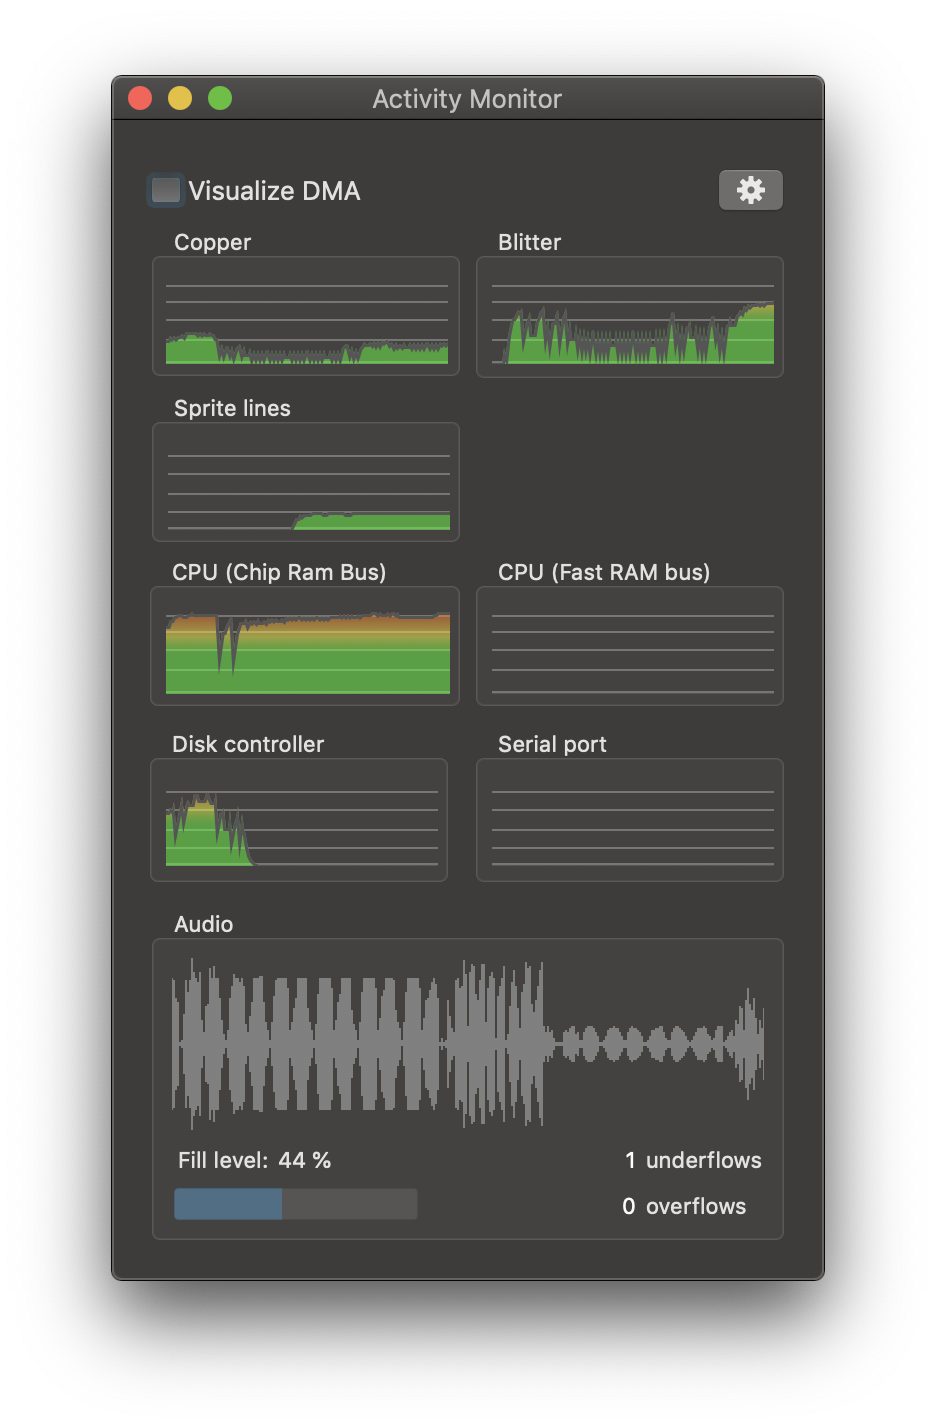This screenshot has width=936, height=1428.
Task: Select the Disk controller graph
Action: coord(299,820)
